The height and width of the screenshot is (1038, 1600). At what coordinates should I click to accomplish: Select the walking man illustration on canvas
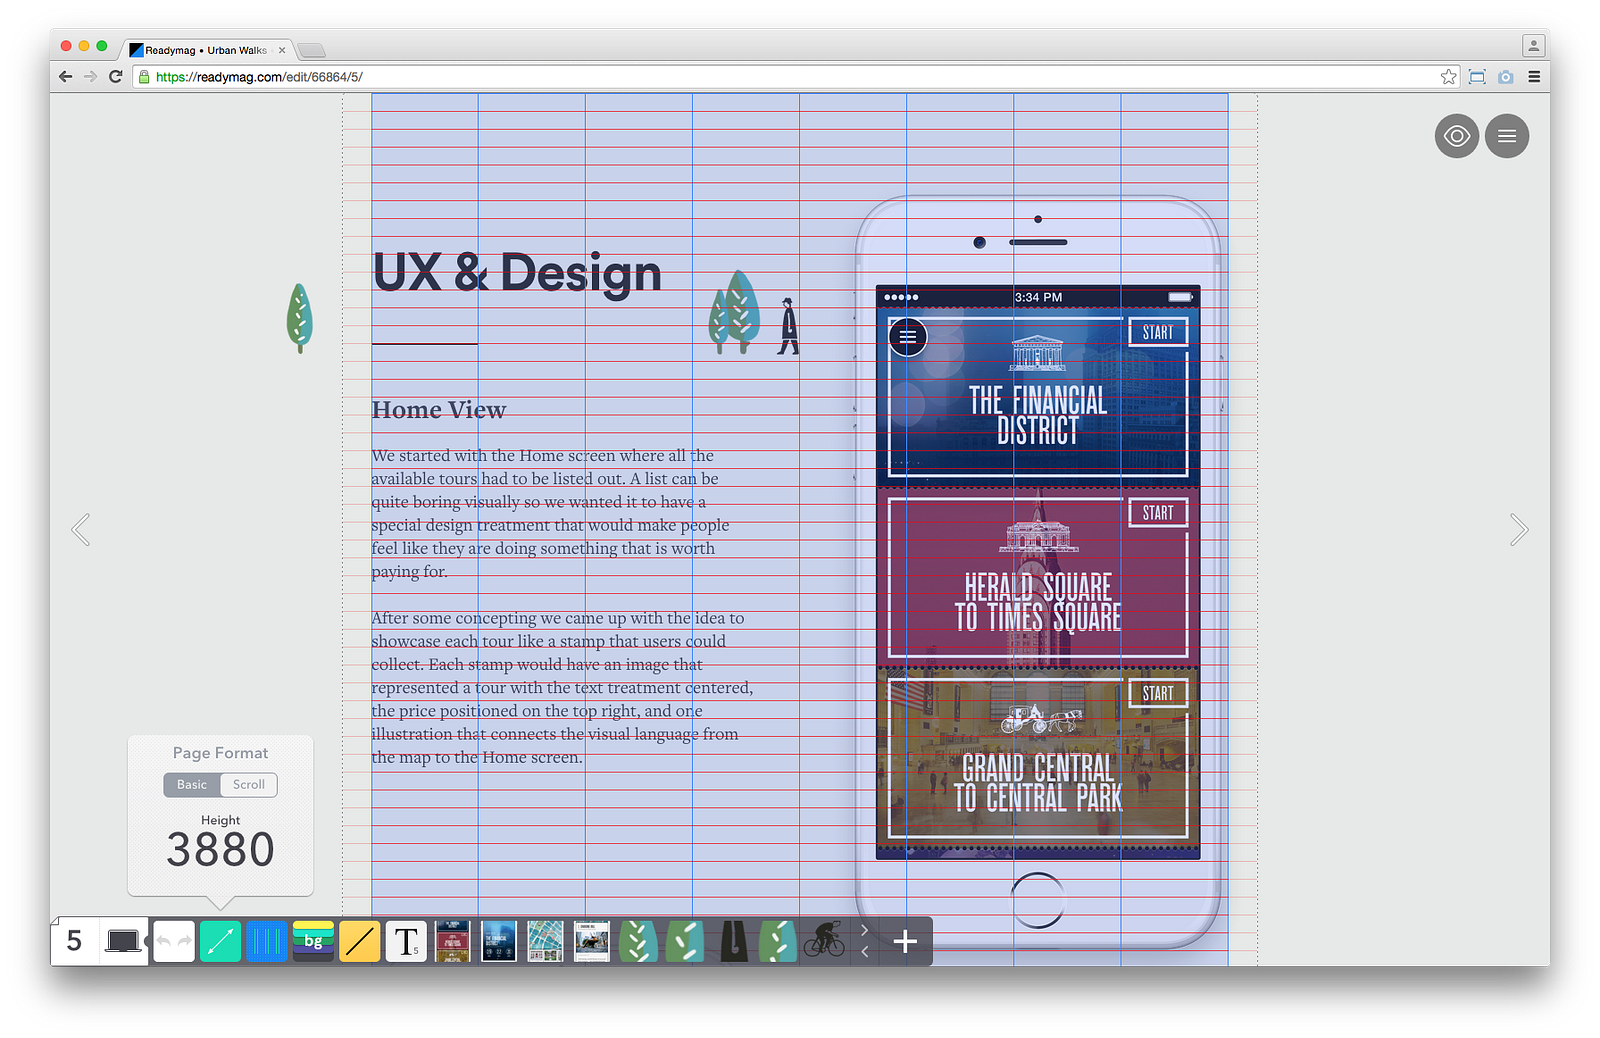tap(789, 326)
